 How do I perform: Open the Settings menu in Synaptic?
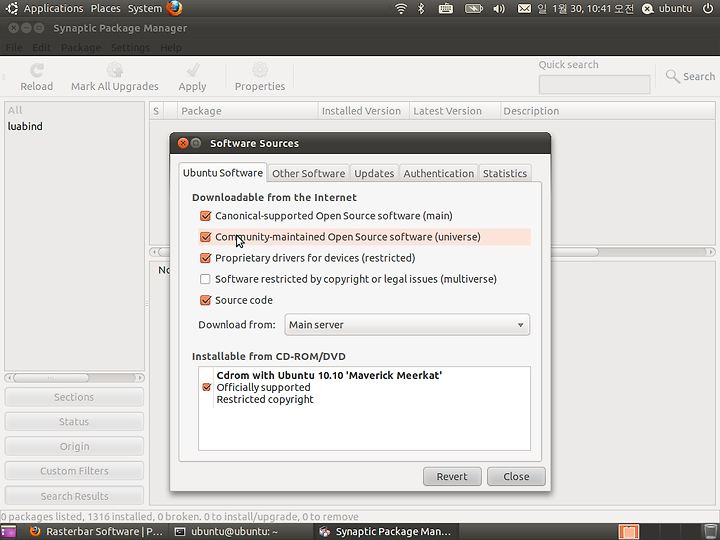130,48
